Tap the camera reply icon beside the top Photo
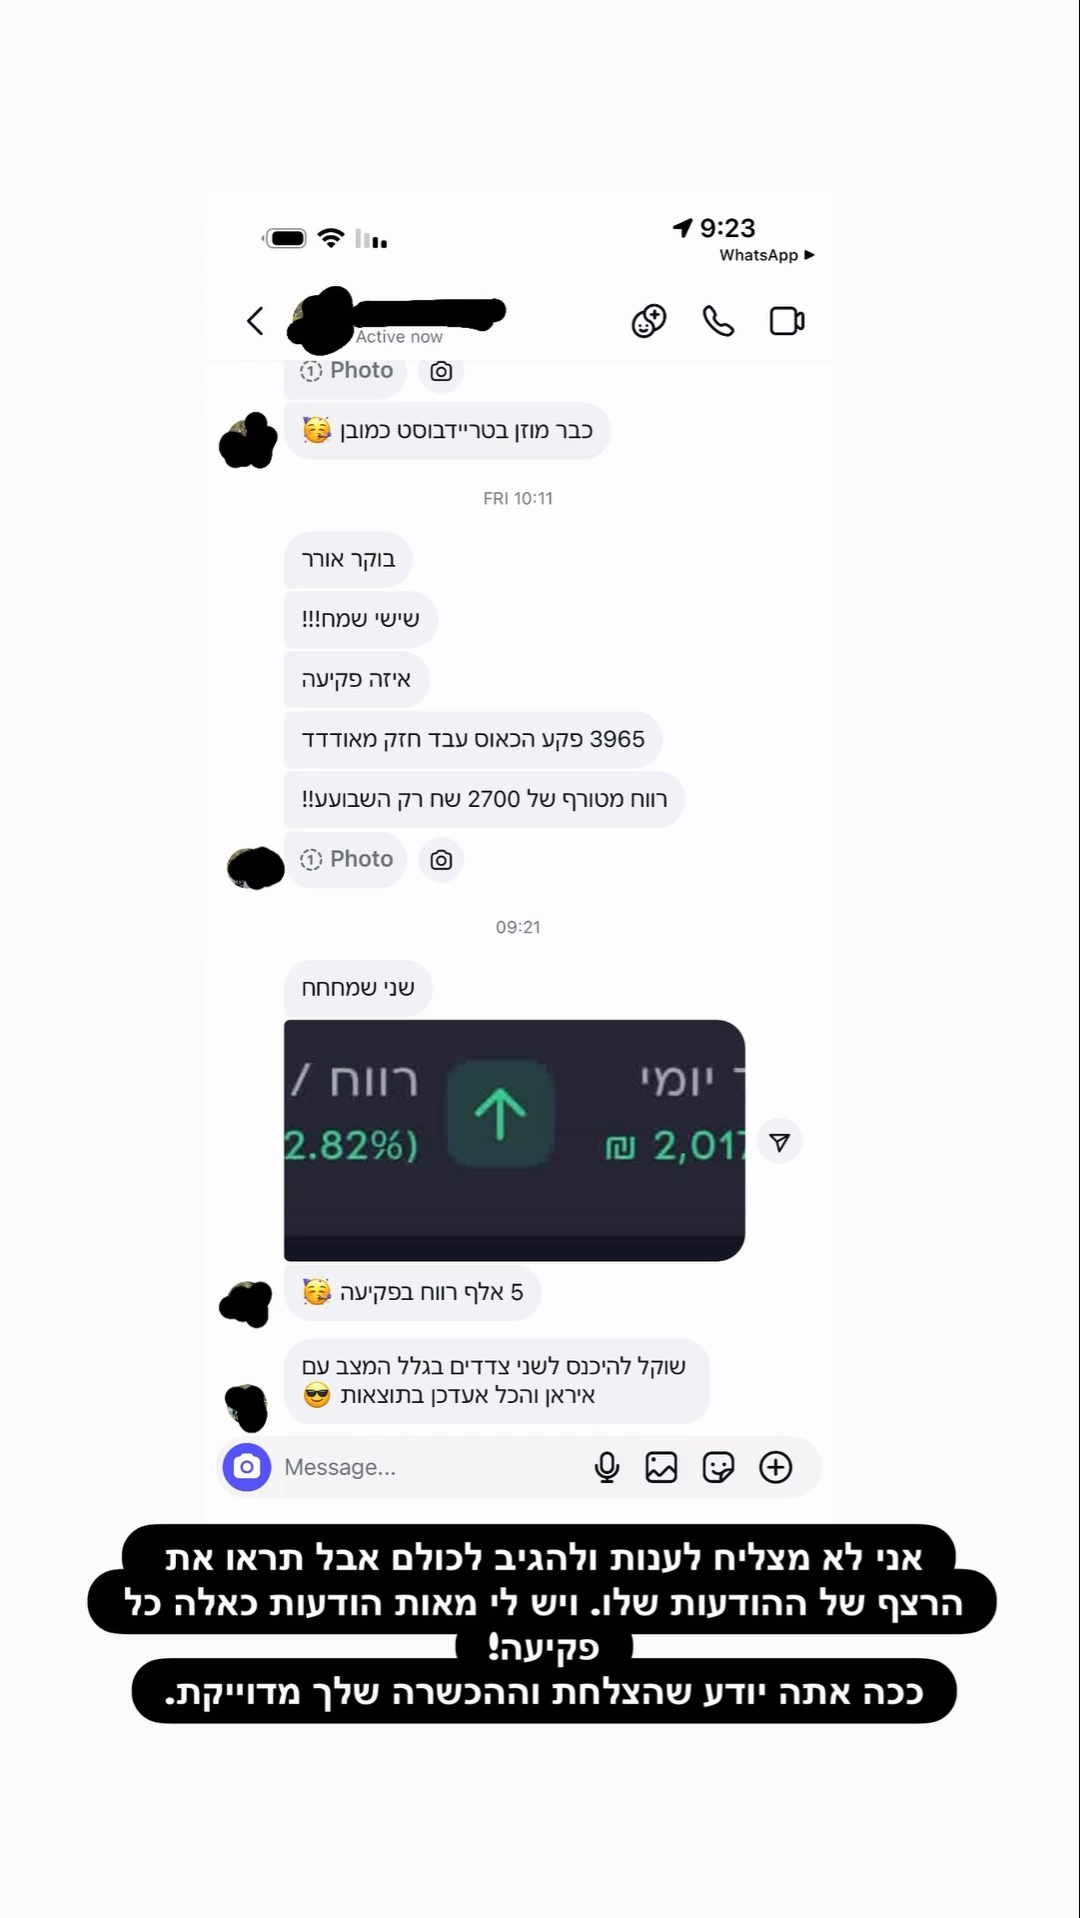This screenshot has height=1918, width=1080. (441, 372)
